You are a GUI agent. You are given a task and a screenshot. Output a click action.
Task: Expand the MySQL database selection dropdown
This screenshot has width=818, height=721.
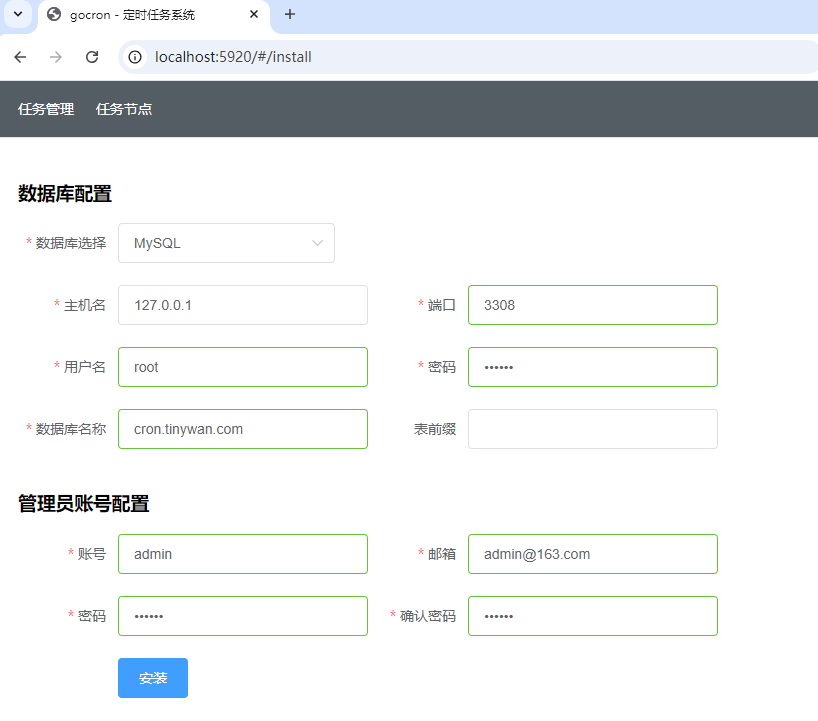click(x=226, y=243)
